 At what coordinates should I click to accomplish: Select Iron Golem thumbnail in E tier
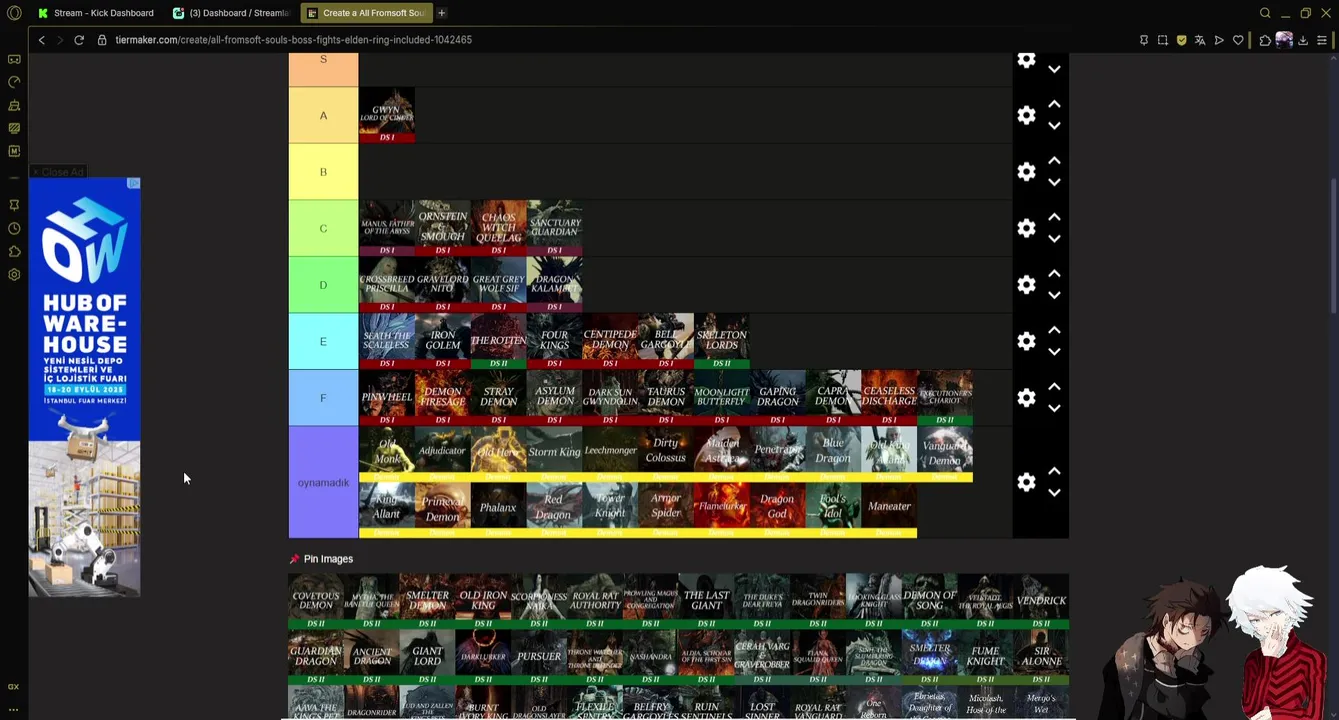pos(443,341)
